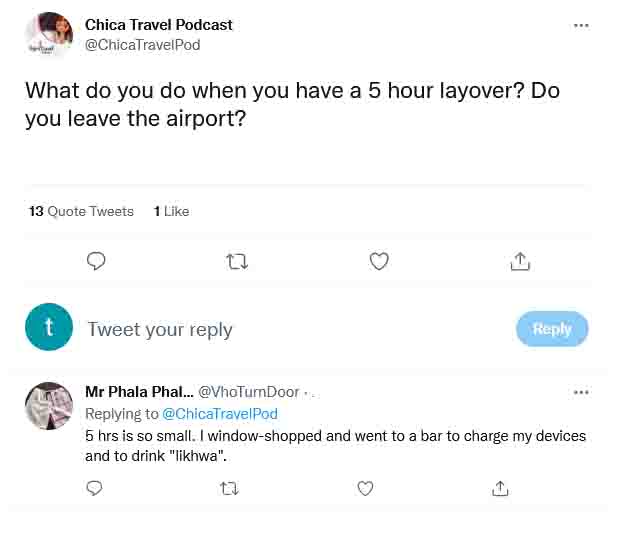Share the main tweet via share icon
Viewport: 620px width, 533px height.
tap(520, 261)
